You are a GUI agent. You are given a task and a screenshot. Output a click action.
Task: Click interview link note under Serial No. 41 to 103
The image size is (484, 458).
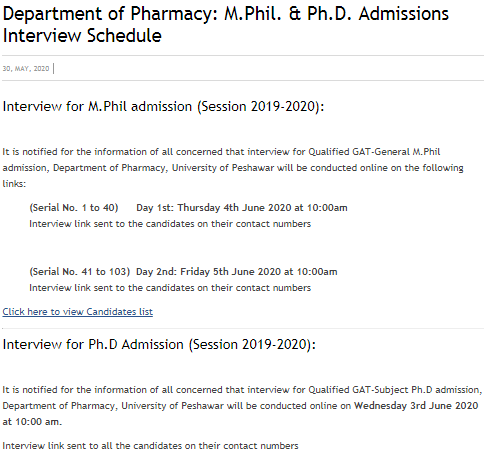(170, 288)
